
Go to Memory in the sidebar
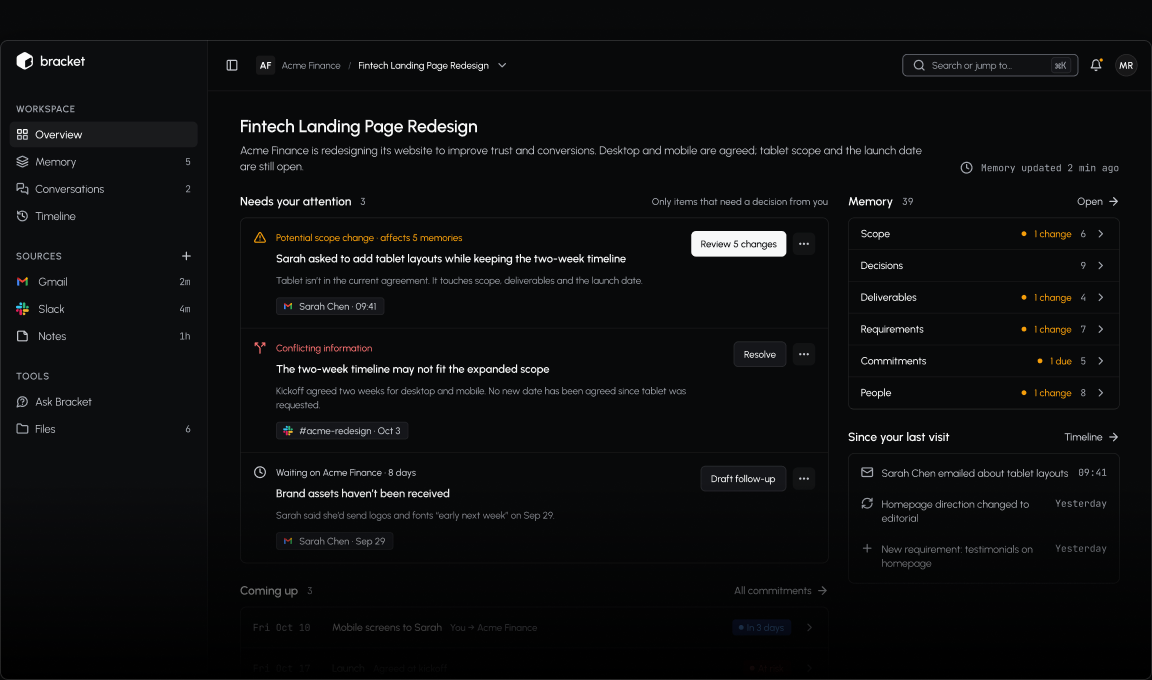tap(104, 162)
